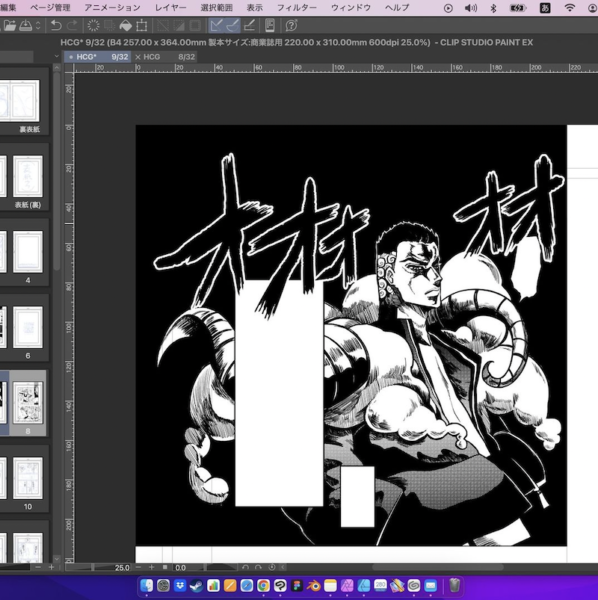Image resolution: width=598 pixels, height=600 pixels.
Task: Toggle Snap to ruler icon
Action: click(216, 26)
